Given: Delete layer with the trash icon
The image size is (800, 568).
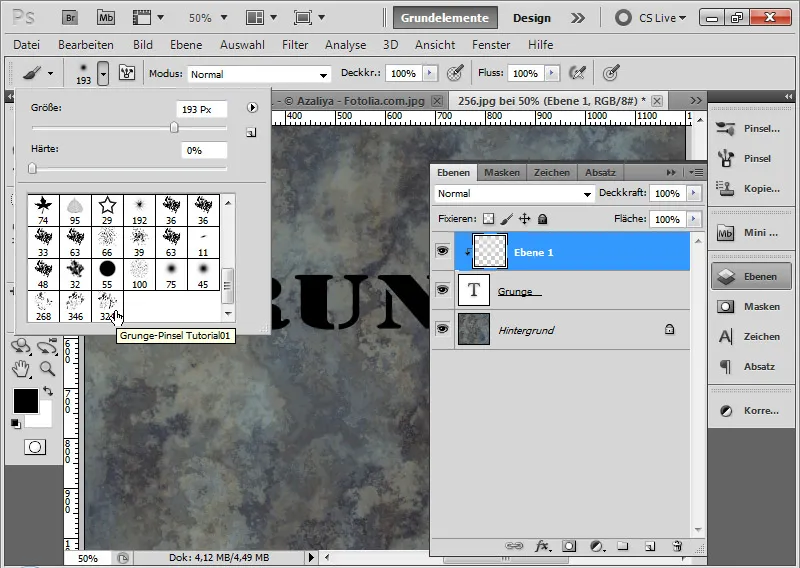Looking at the screenshot, I should click(x=677, y=546).
